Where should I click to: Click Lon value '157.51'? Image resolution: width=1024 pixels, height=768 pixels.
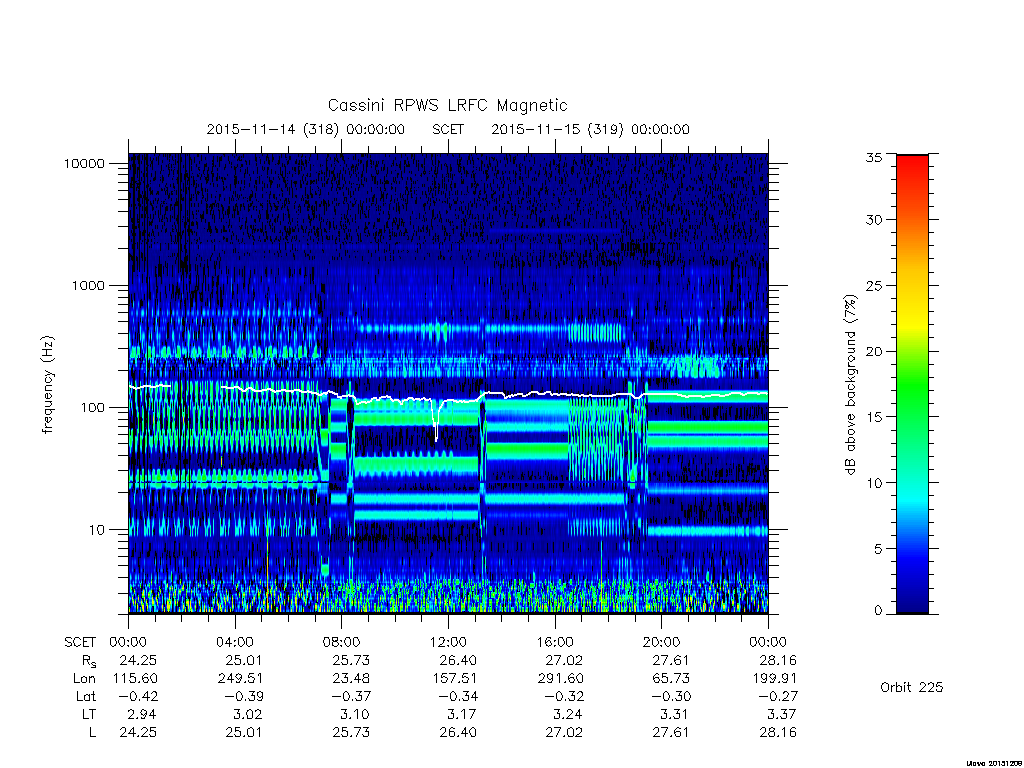click(x=455, y=679)
